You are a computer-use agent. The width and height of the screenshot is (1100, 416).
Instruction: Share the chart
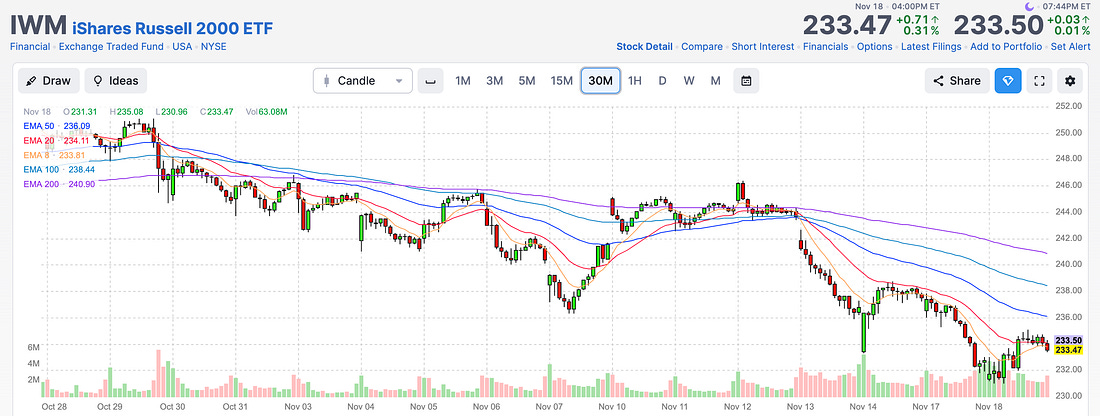[x=957, y=81]
